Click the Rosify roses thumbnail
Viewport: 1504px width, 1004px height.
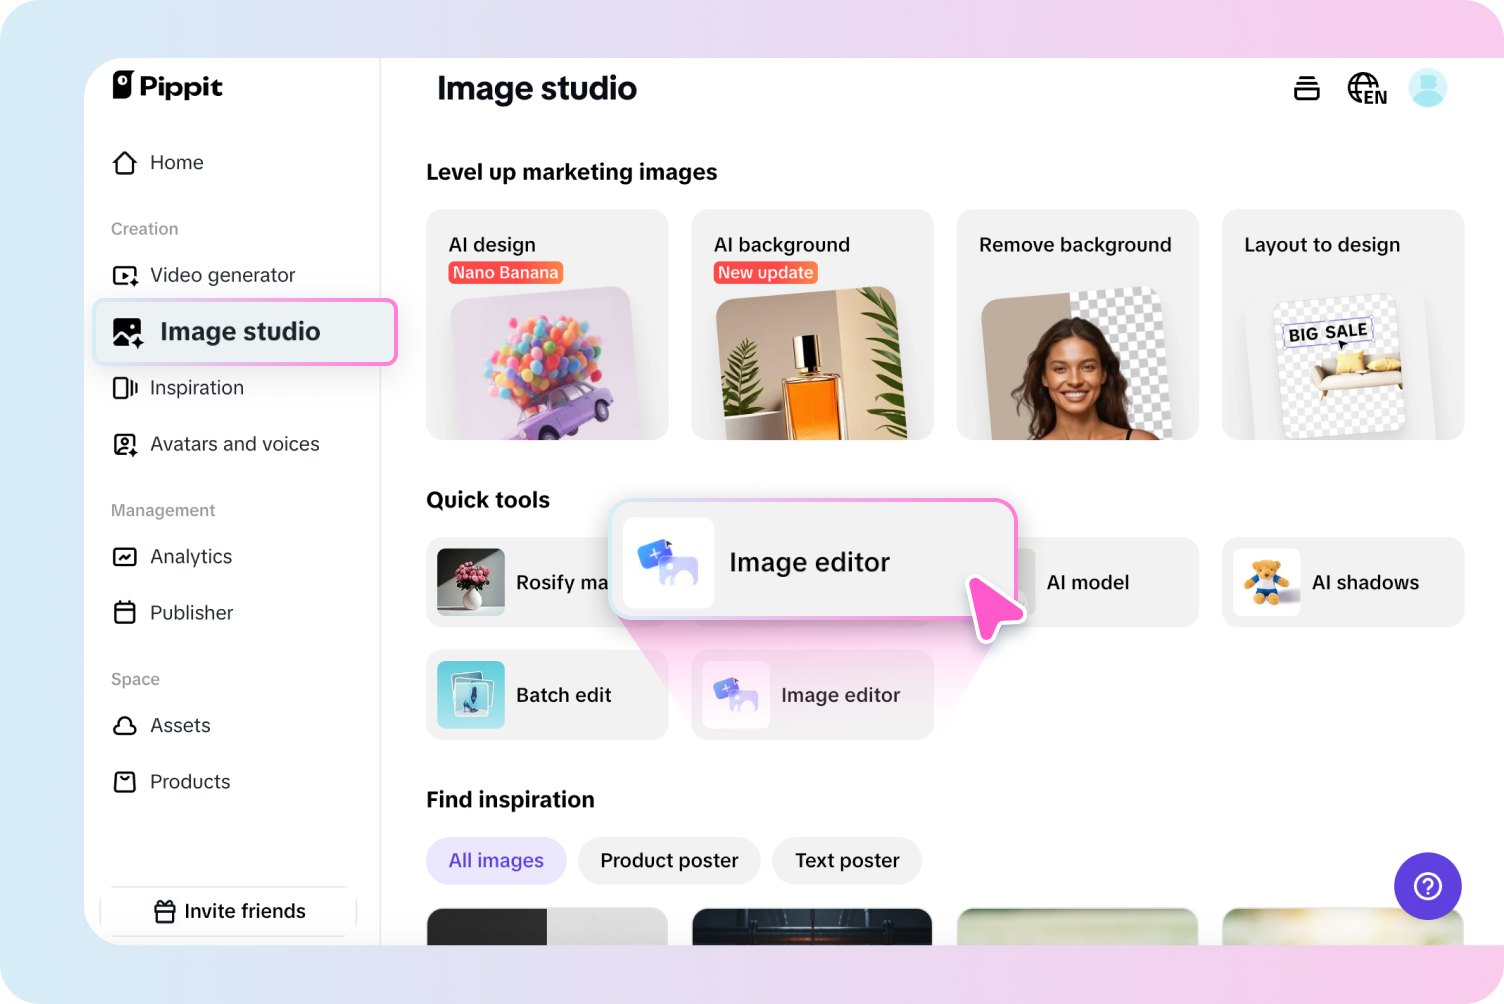pos(471,582)
